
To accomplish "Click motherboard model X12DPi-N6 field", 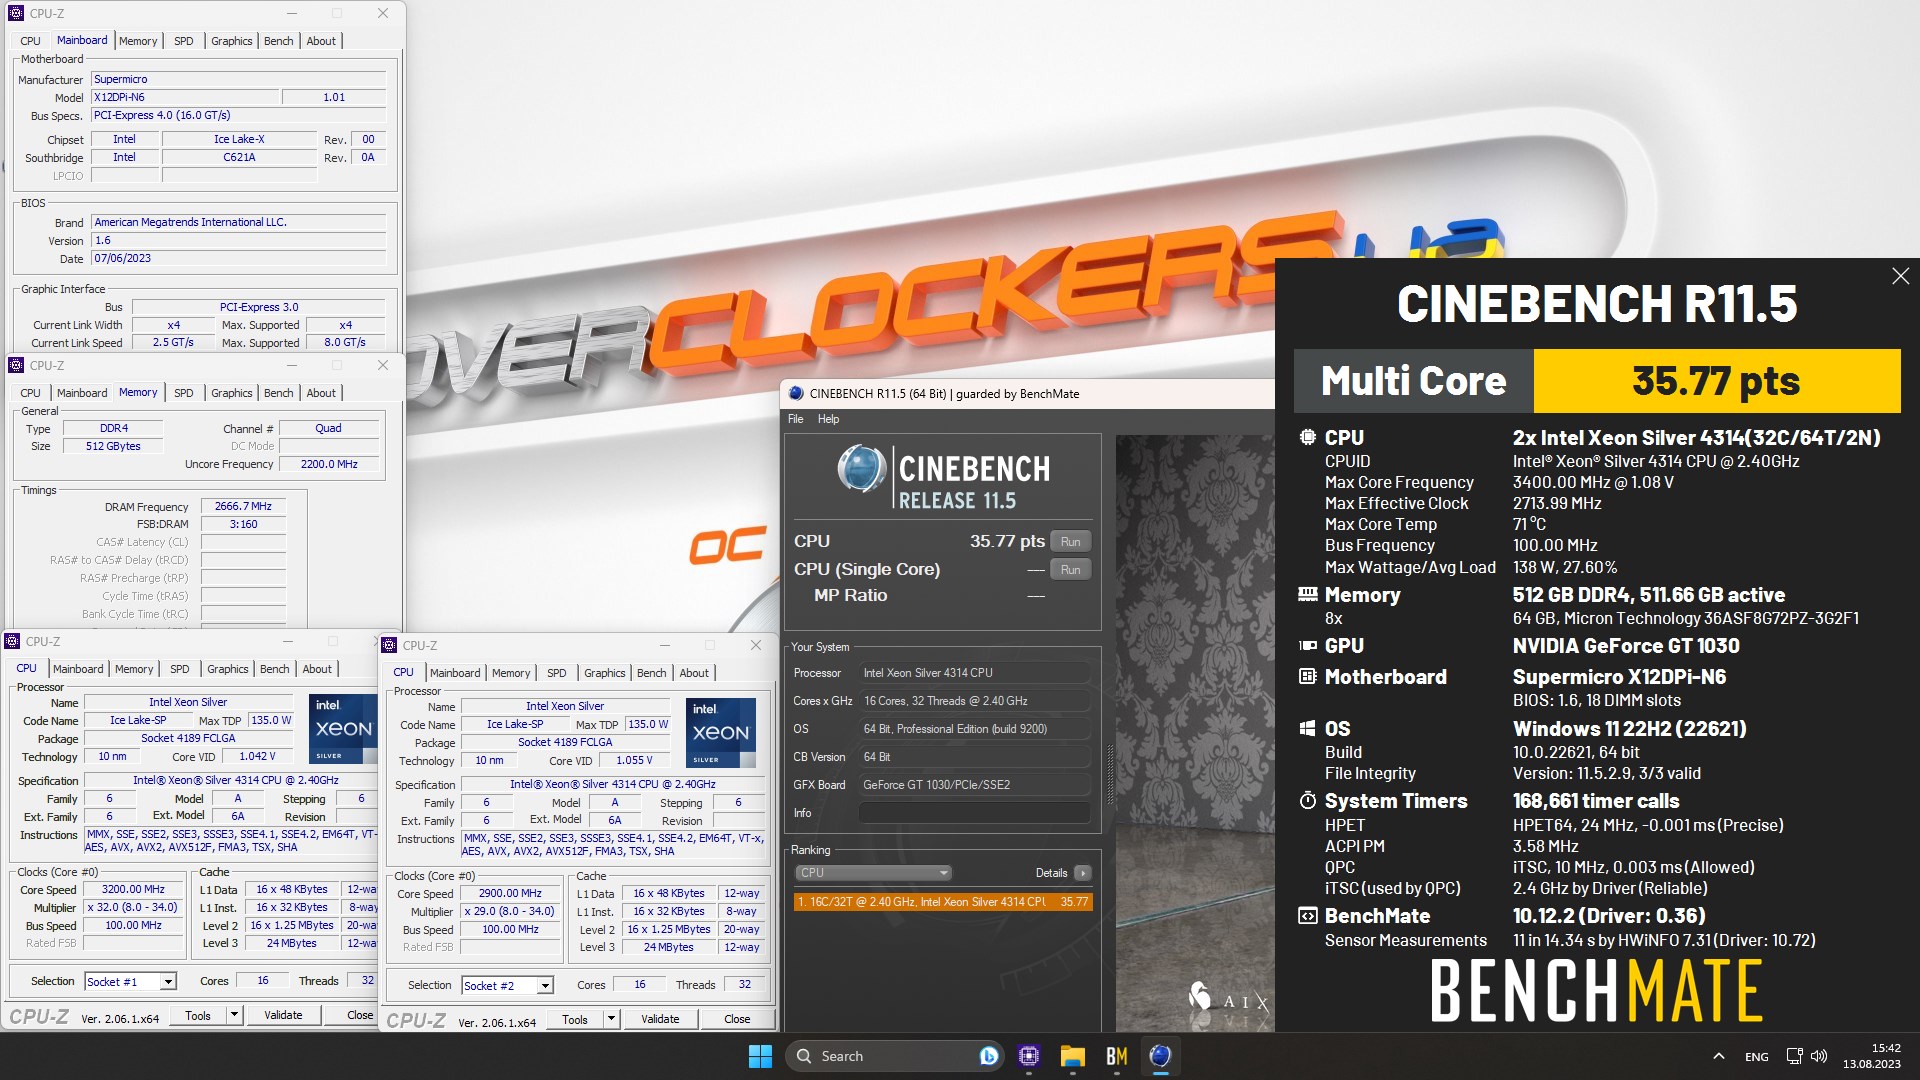I will click(185, 97).
